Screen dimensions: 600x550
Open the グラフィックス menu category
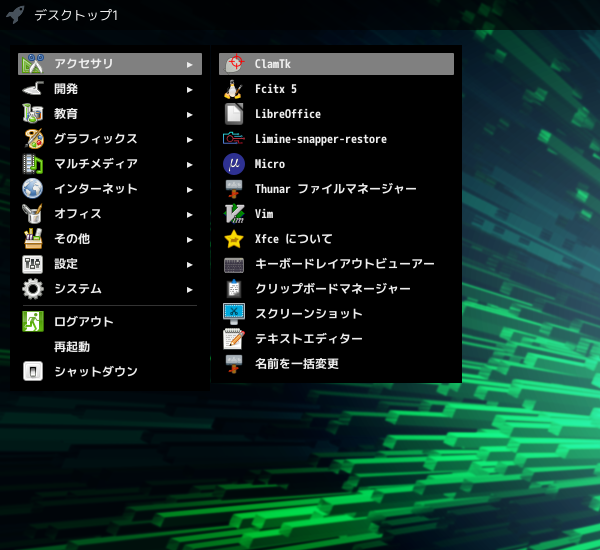[110, 139]
